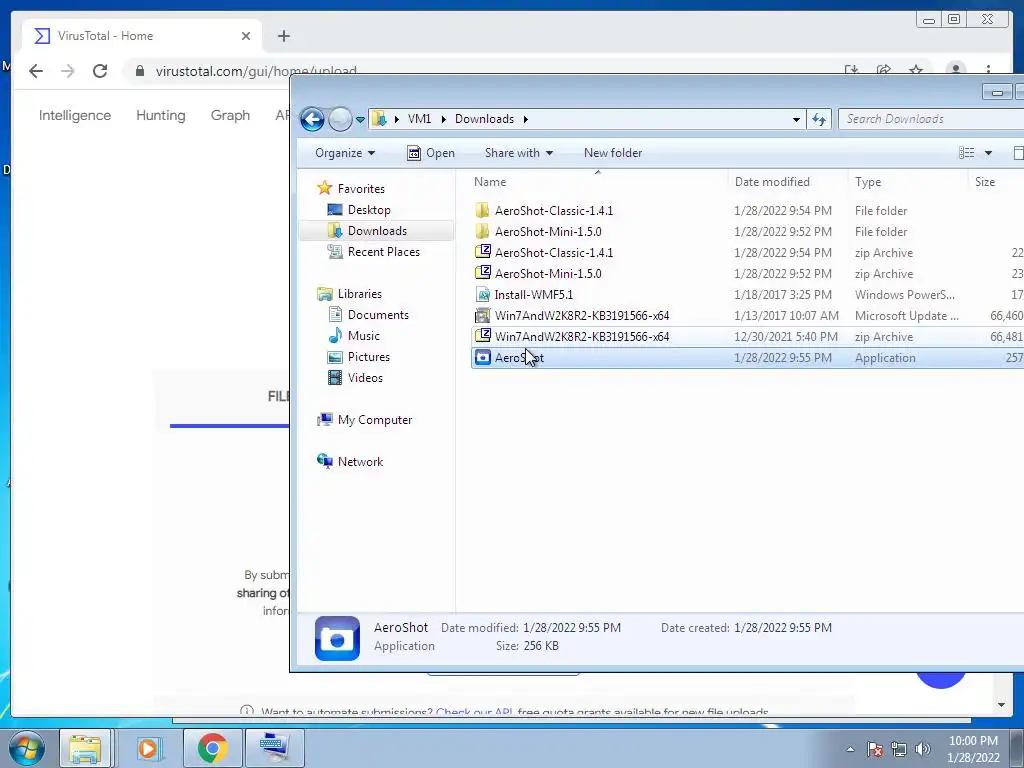Click the AeroShot application file icon
Image resolution: width=1024 pixels, height=768 pixels.
[483, 357]
